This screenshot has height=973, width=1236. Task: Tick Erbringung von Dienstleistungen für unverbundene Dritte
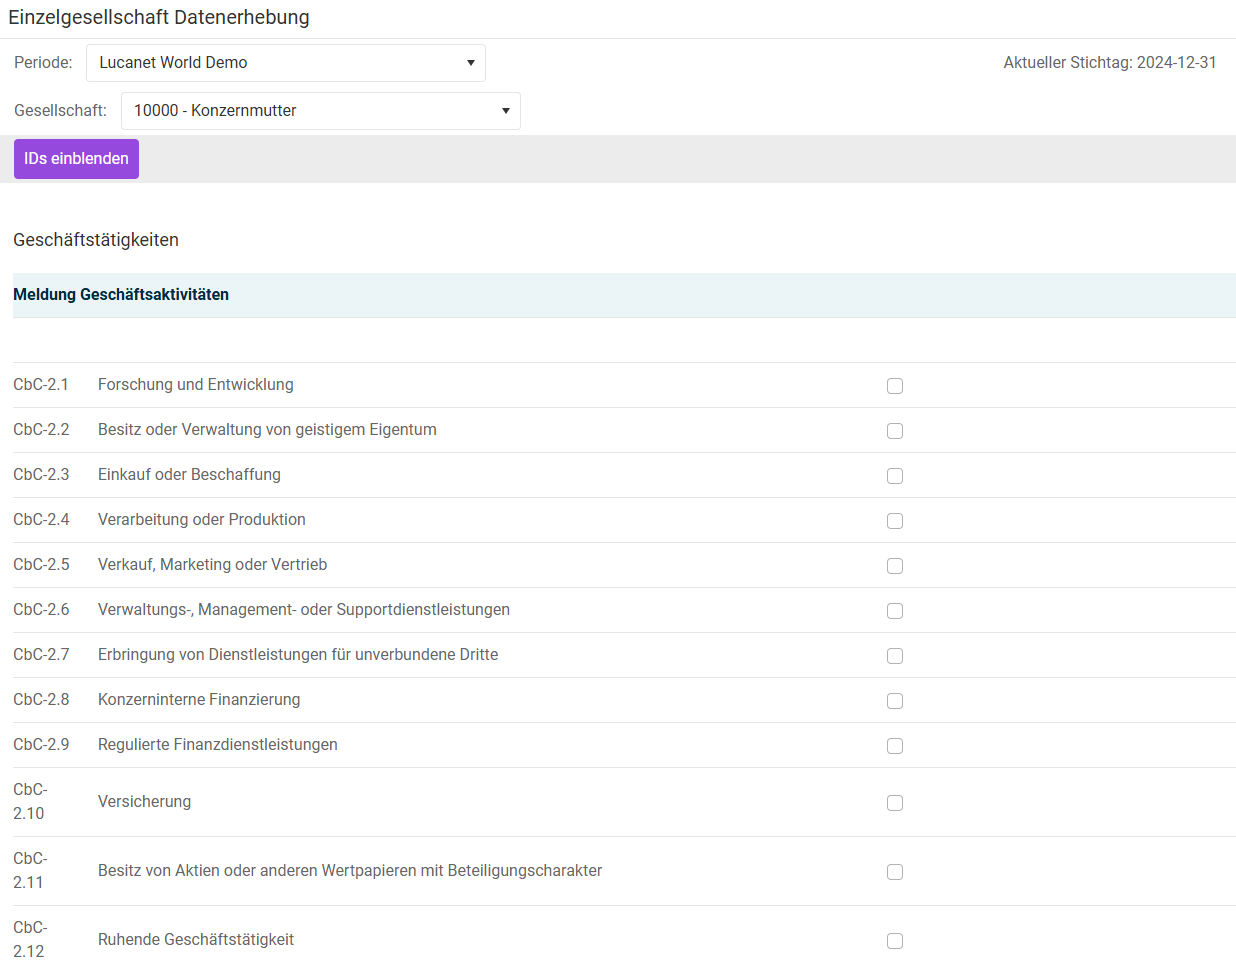pyautogui.click(x=895, y=656)
